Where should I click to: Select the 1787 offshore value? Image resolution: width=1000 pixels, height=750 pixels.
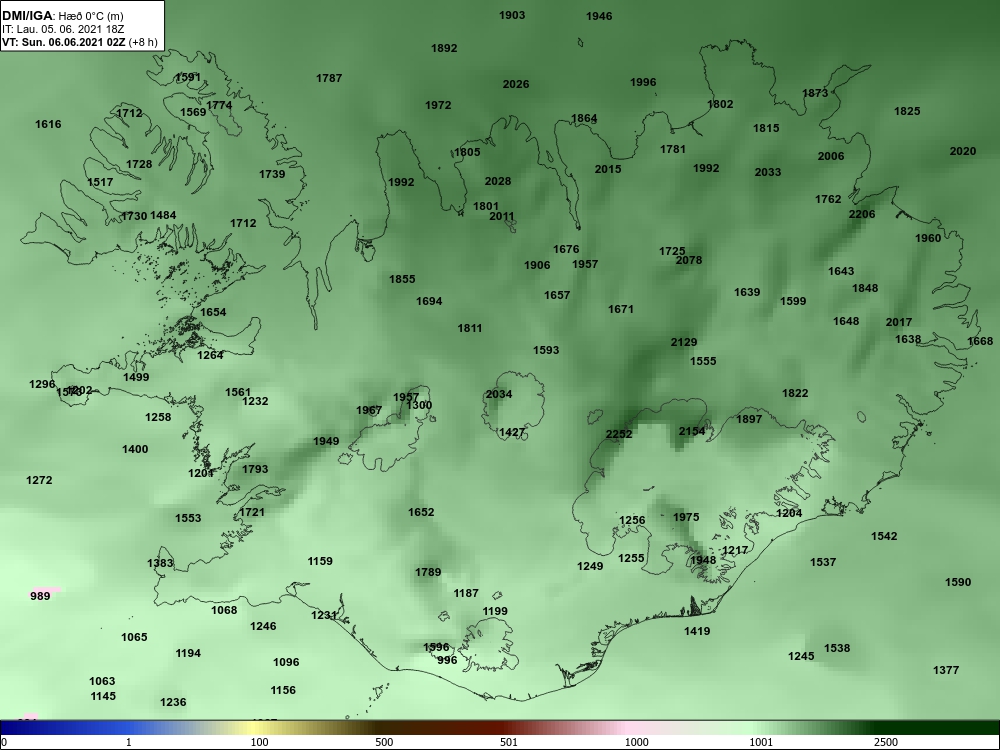point(329,78)
